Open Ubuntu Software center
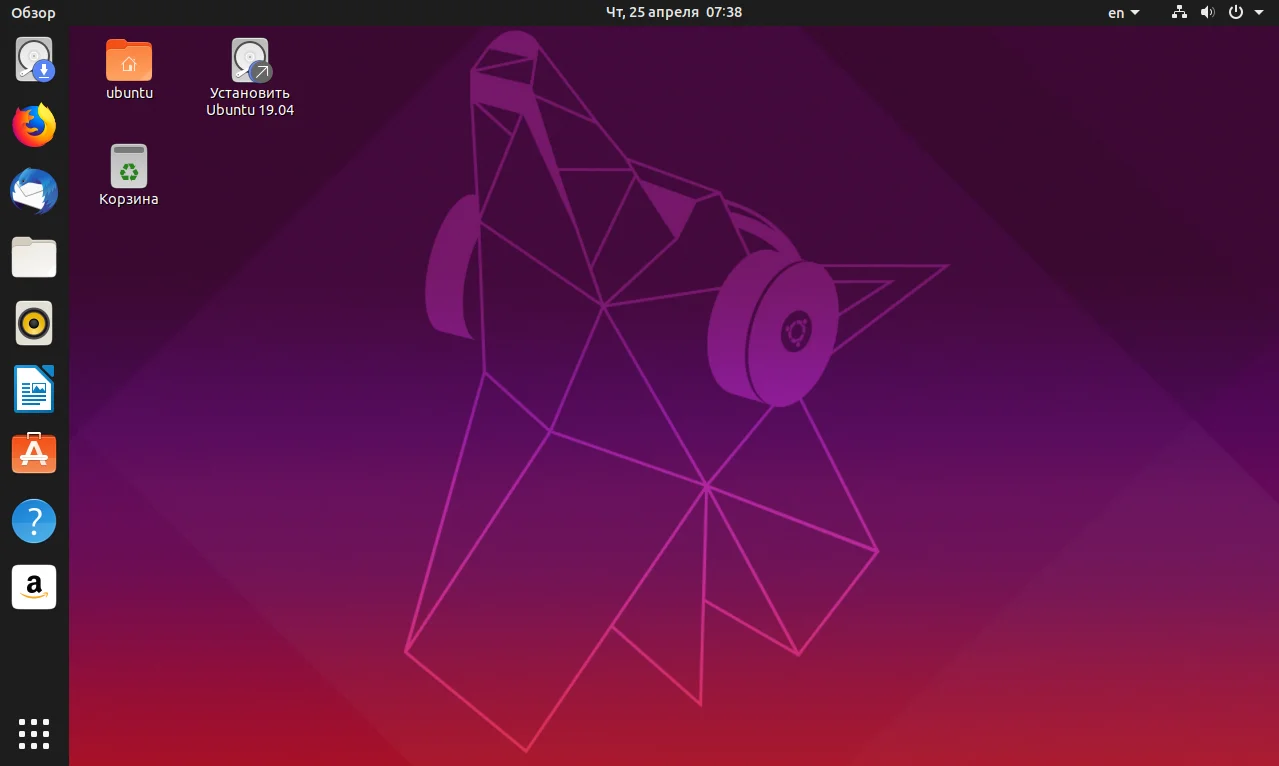 [34, 455]
